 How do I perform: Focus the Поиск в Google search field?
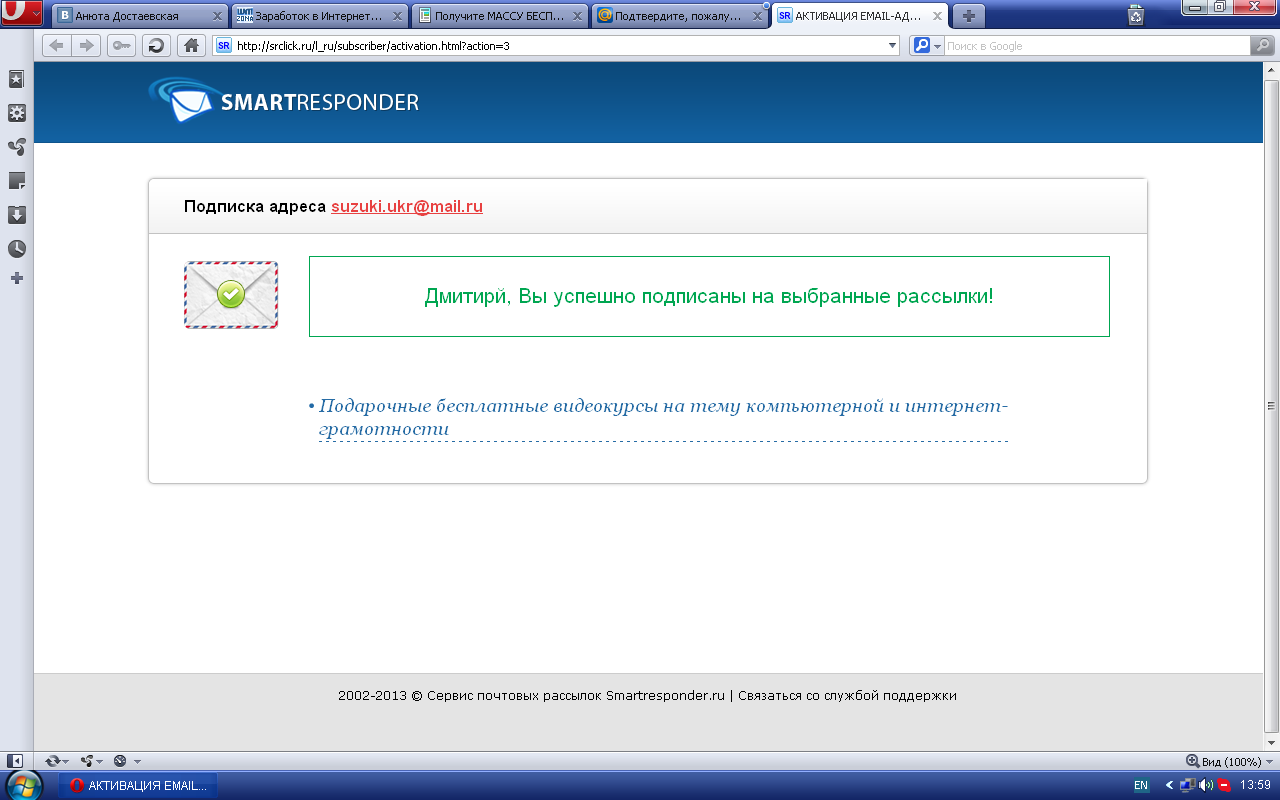(x=1097, y=46)
